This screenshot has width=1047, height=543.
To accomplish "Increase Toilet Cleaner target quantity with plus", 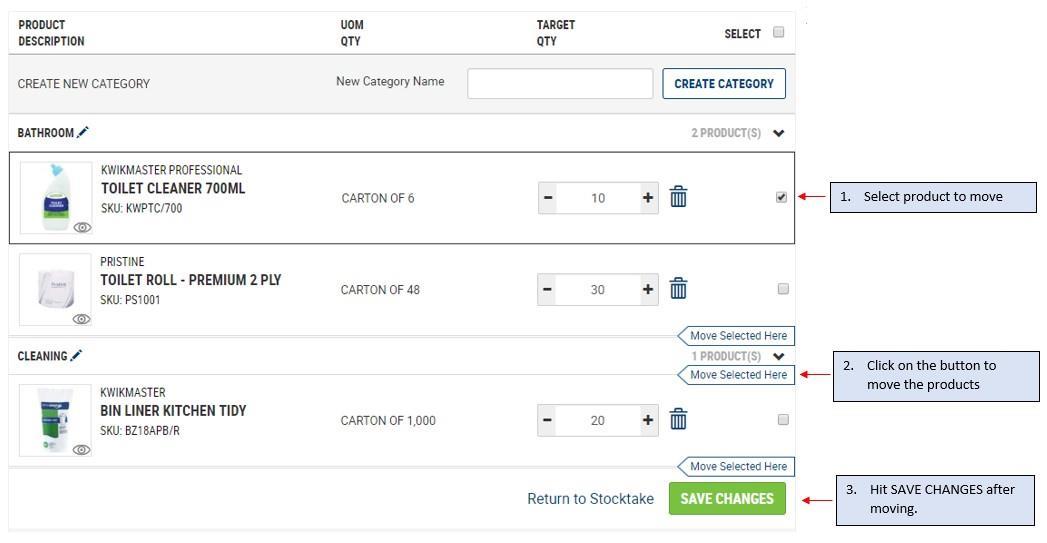I will pos(648,198).
